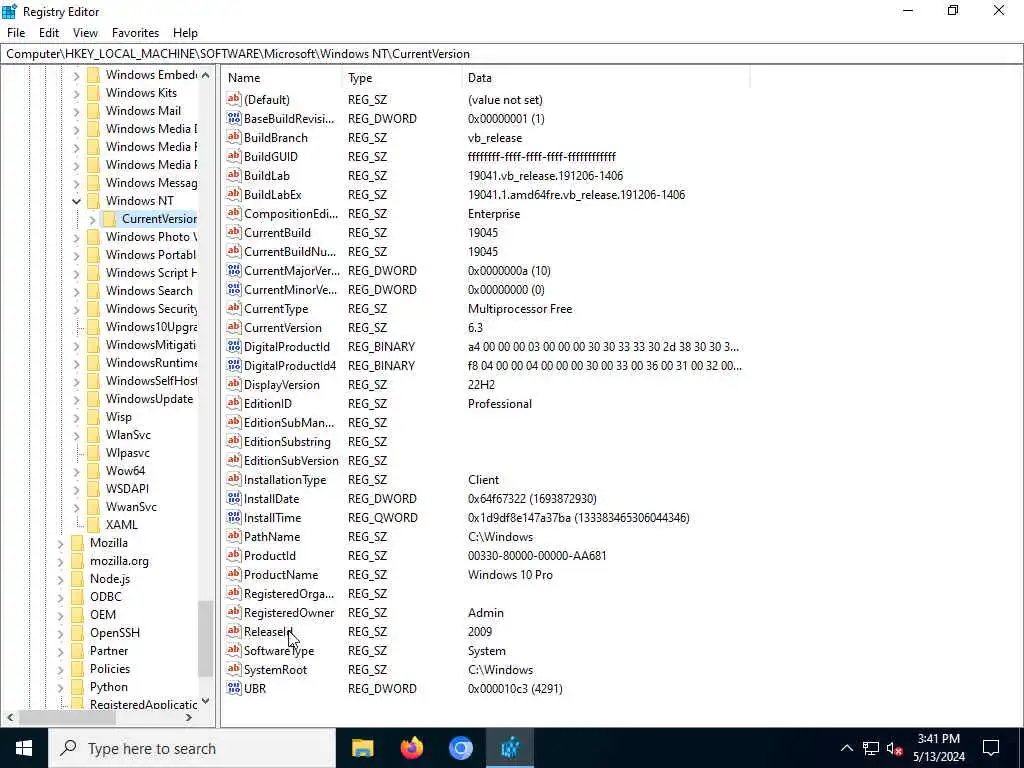Expand the Node.js key node

(x=61, y=579)
